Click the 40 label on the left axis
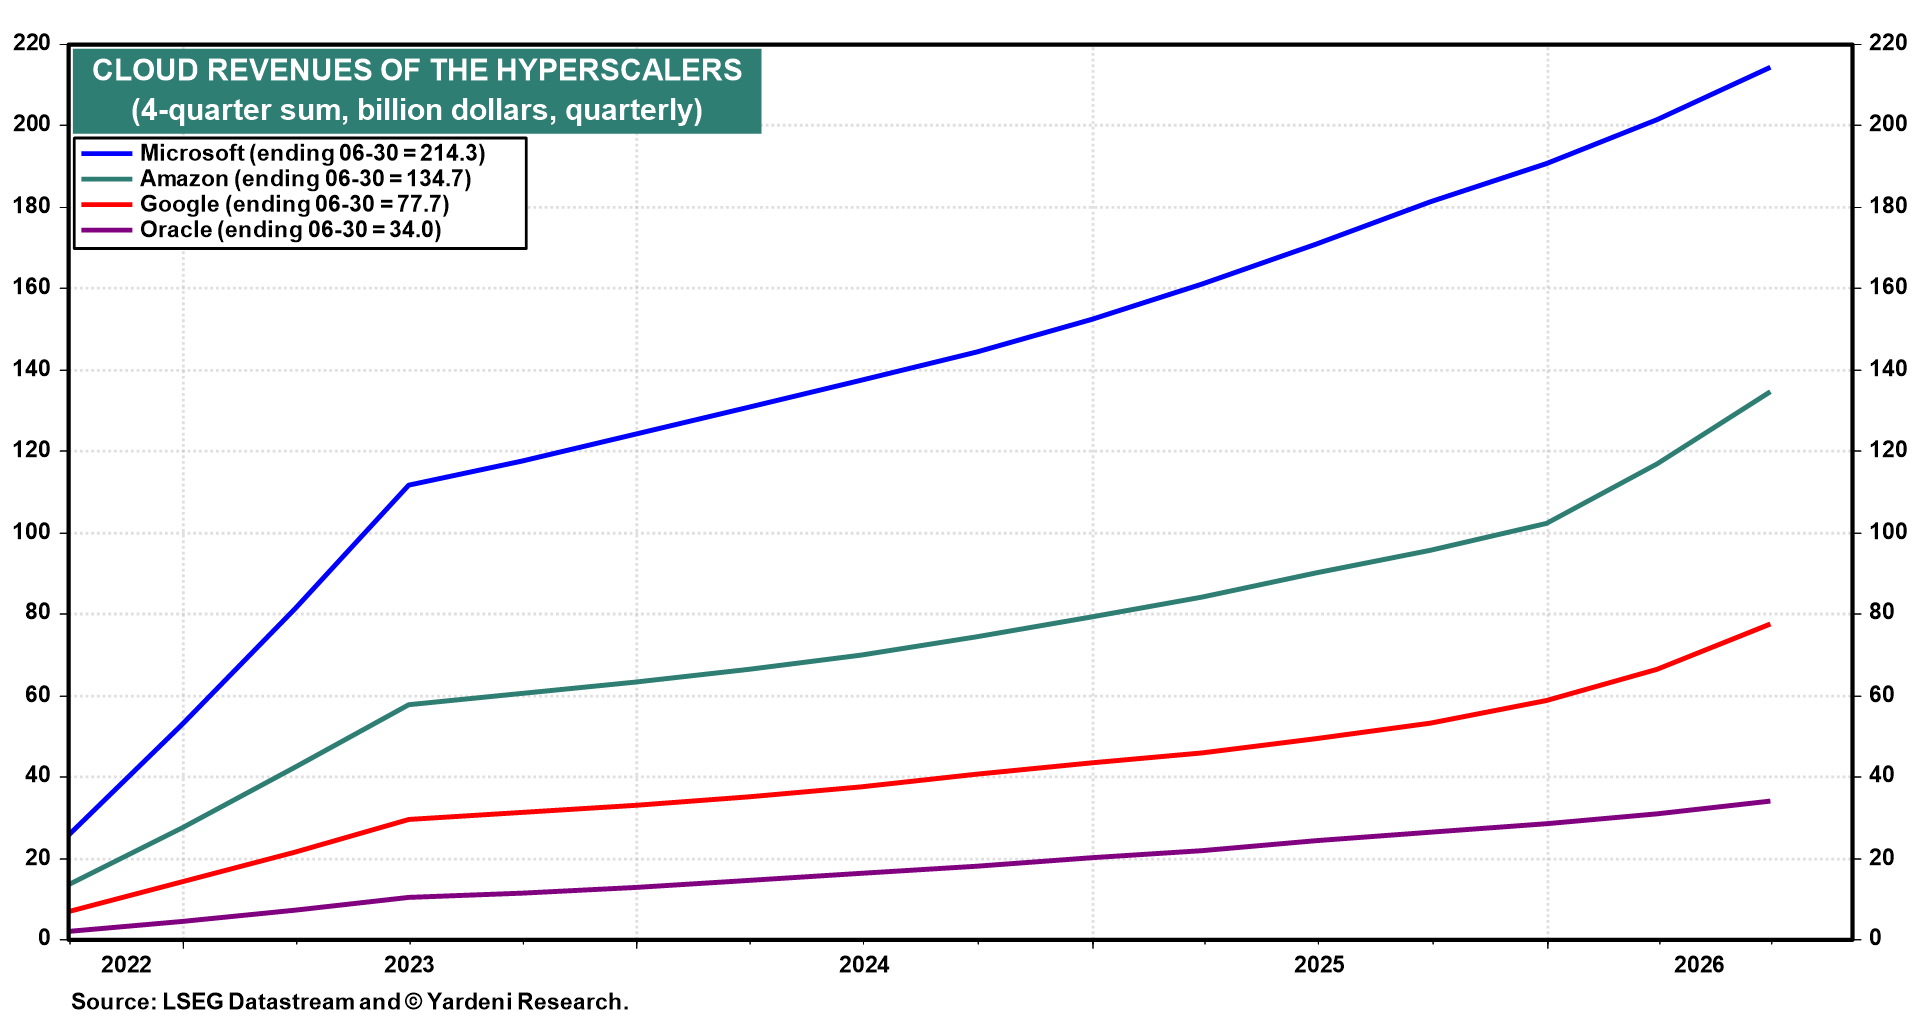This screenshot has height=1020, width=1920. coord(37,776)
